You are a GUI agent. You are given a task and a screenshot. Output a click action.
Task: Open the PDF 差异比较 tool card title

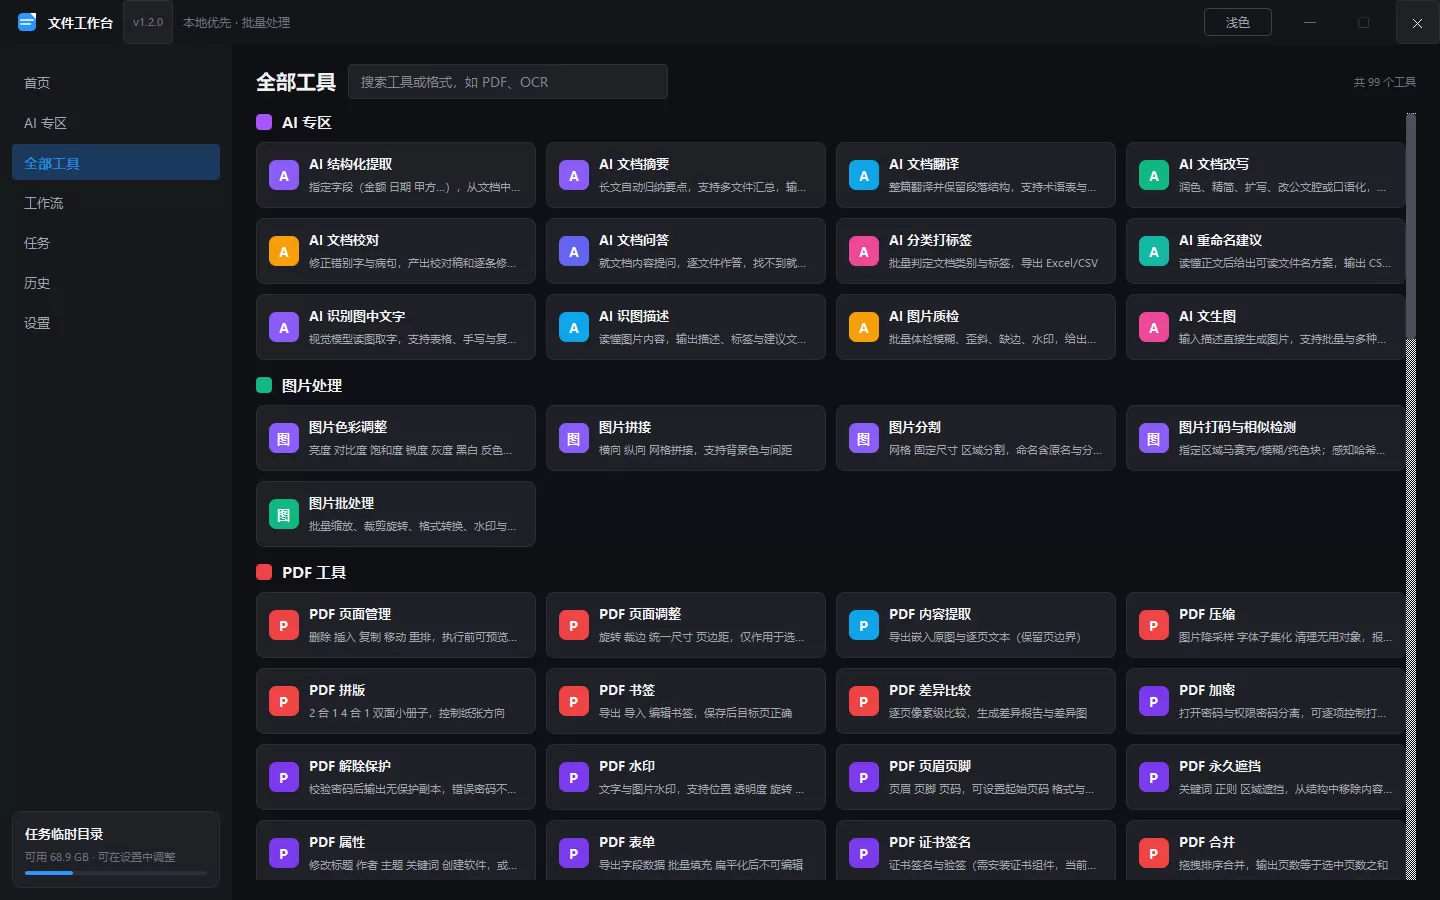tap(930, 690)
